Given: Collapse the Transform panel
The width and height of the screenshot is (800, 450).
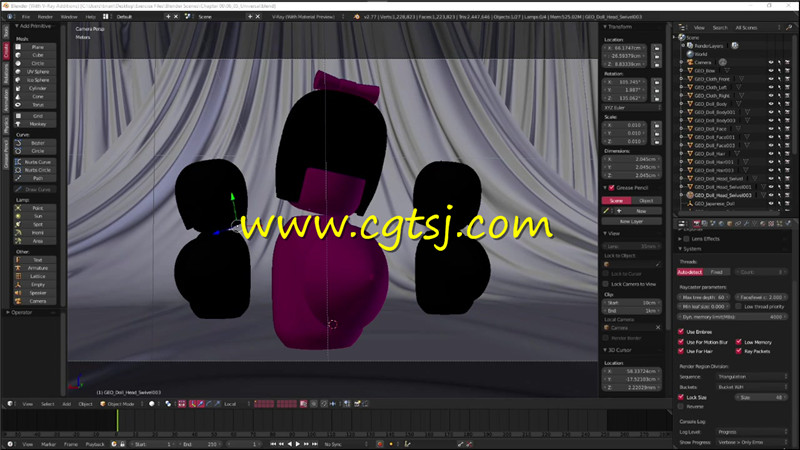Looking at the screenshot, I should click(x=606, y=27).
